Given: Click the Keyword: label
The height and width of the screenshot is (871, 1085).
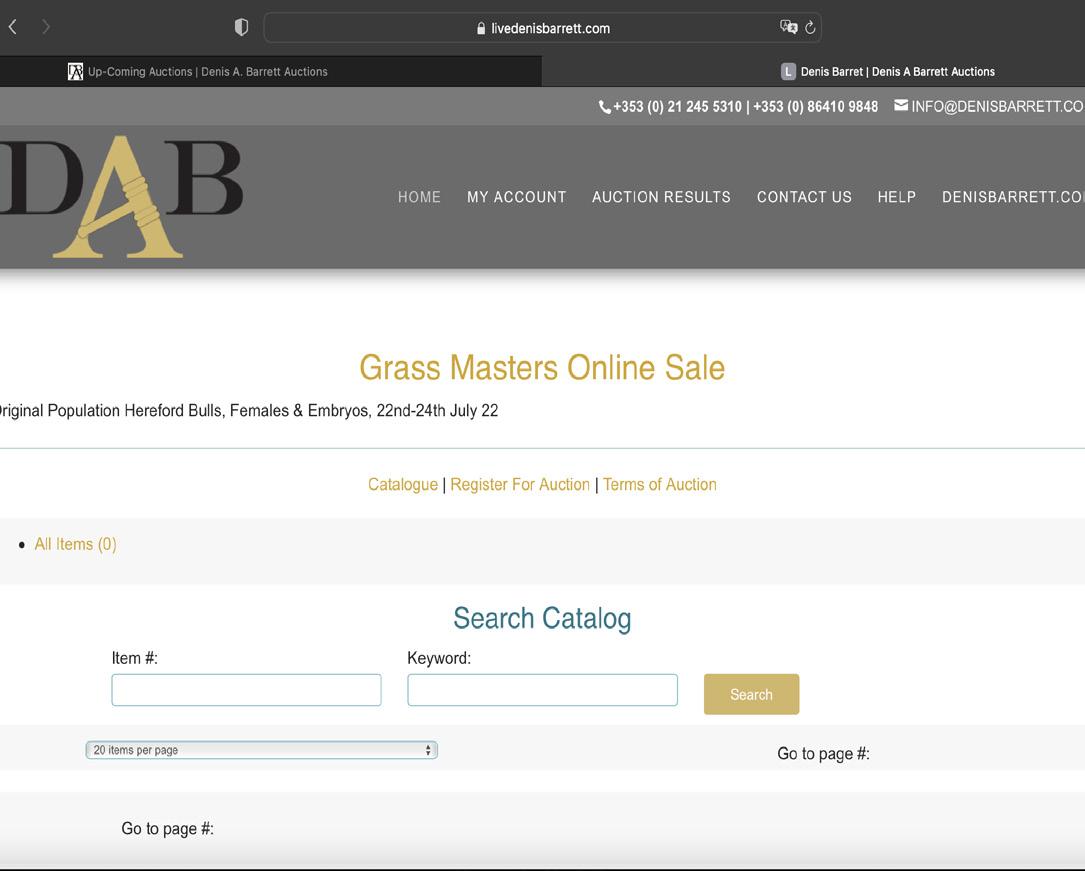Looking at the screenshot, I should pos(439,658).
